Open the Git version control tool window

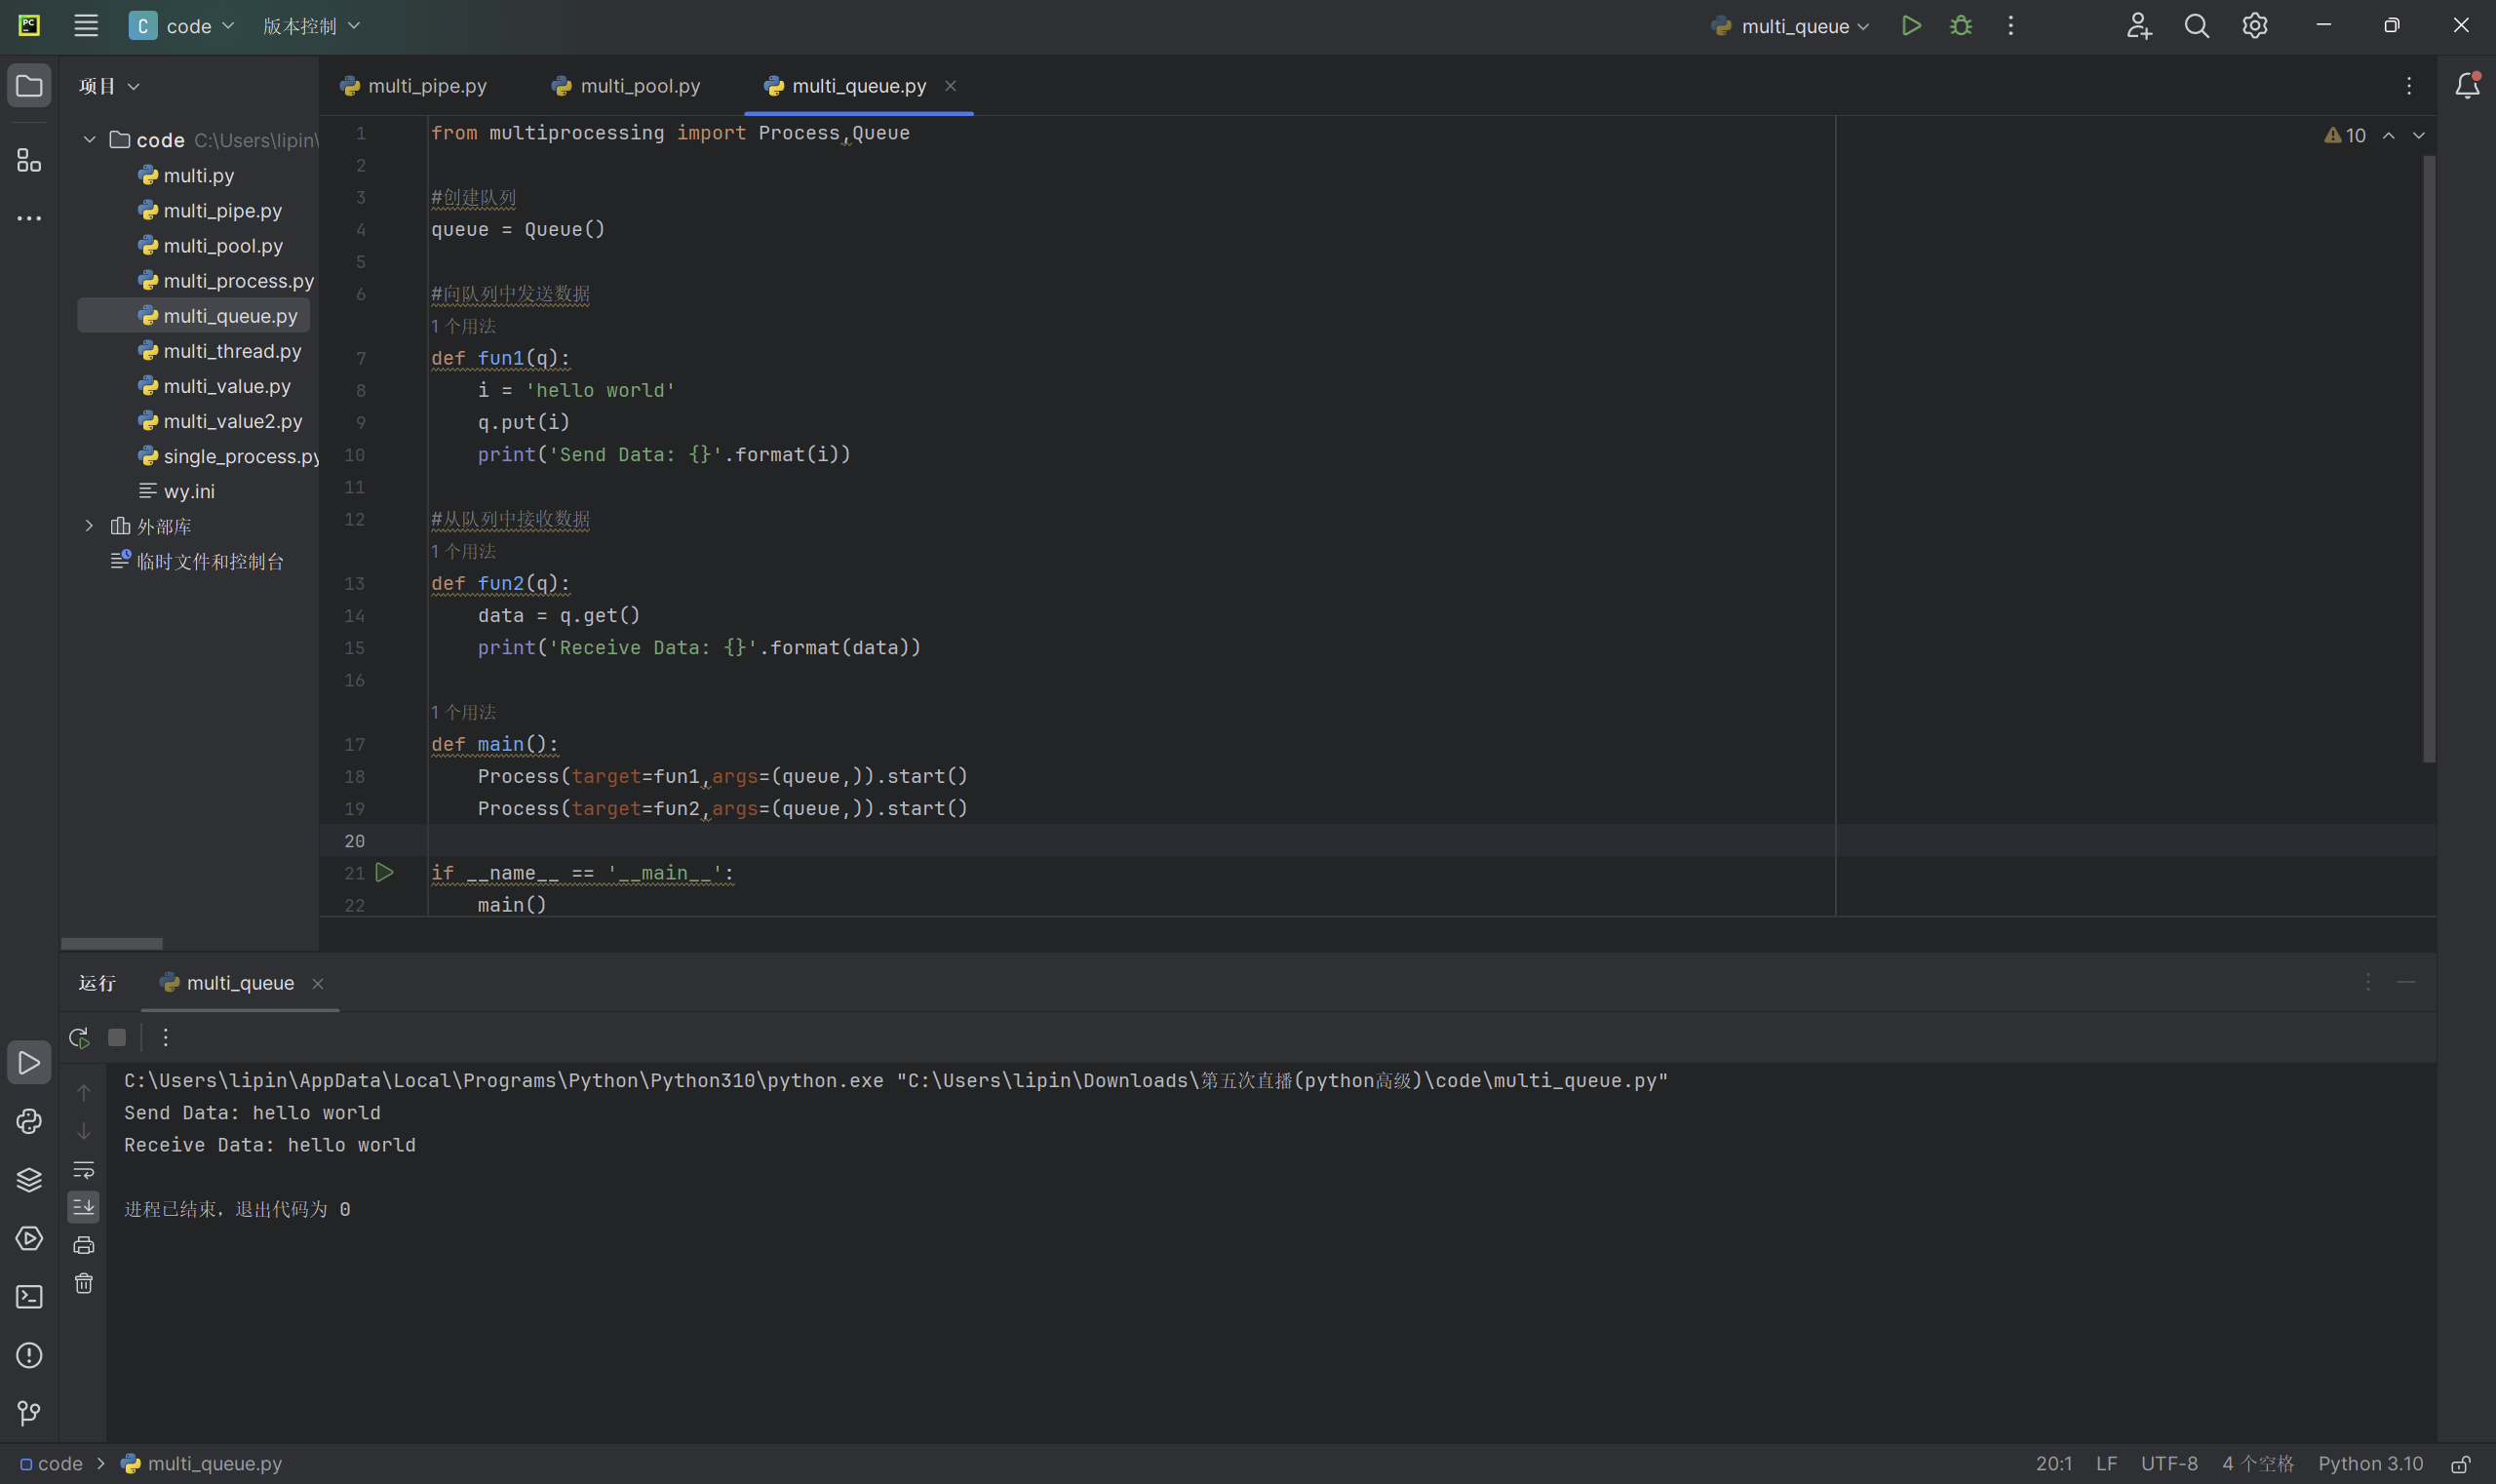tap(29, 1413)
